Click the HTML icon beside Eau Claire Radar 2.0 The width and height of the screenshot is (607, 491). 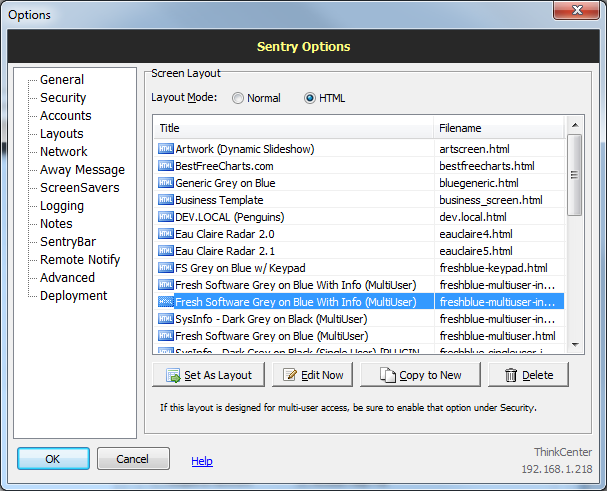click(166, 234)
